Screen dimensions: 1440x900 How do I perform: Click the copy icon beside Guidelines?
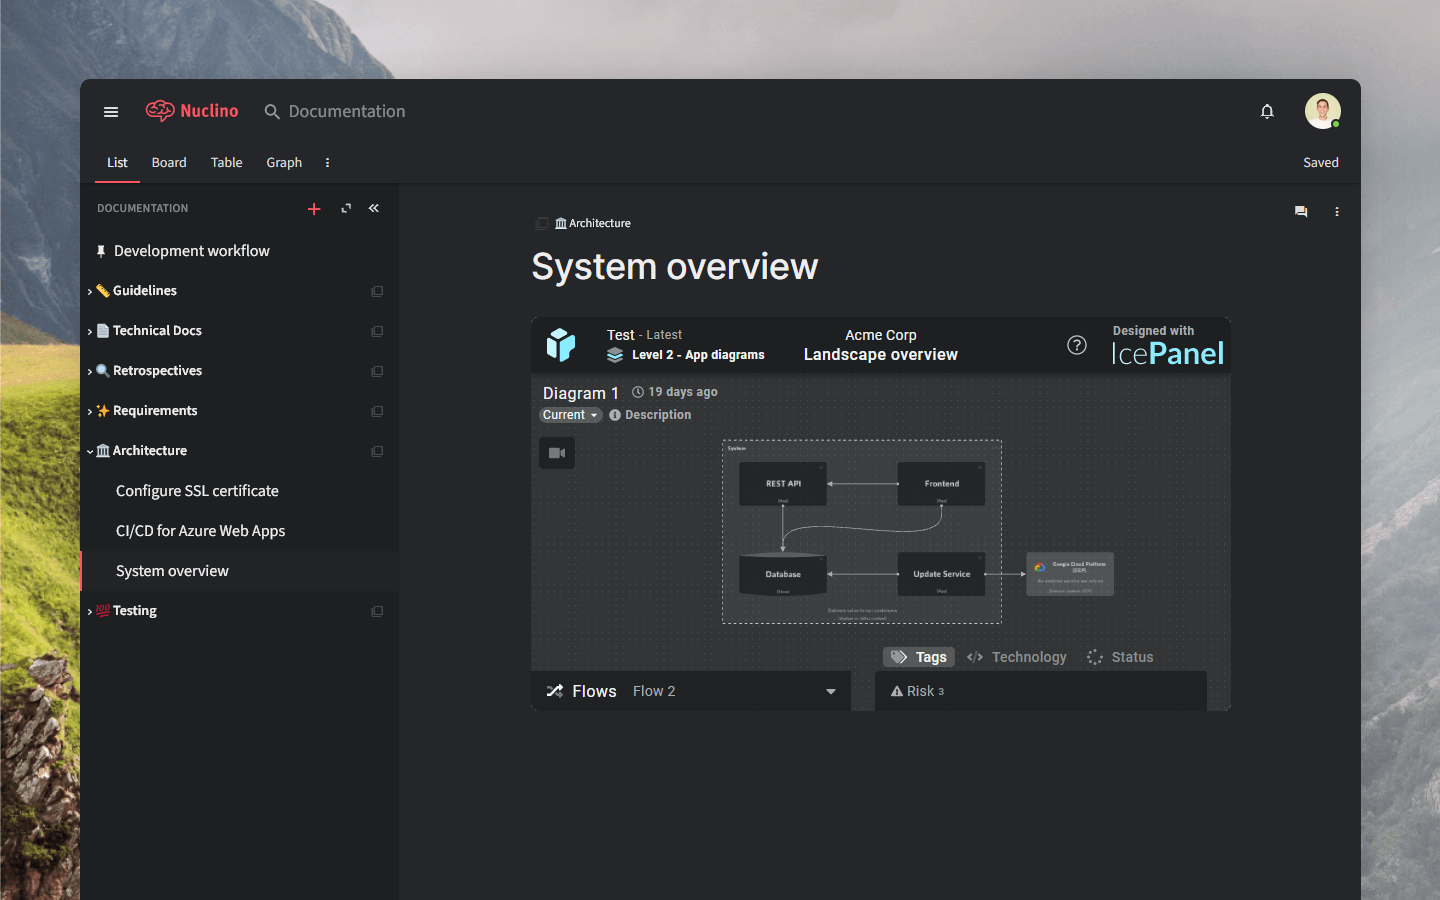[x=377, y=291]
